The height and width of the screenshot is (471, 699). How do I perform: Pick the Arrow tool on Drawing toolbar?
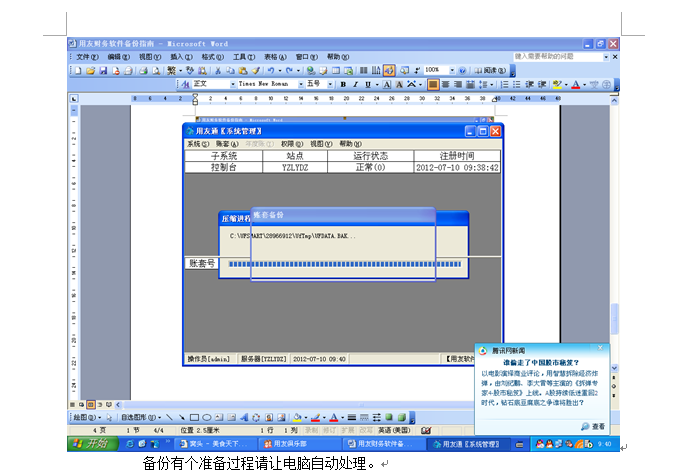pyautogui.click(x=182, y=418)
